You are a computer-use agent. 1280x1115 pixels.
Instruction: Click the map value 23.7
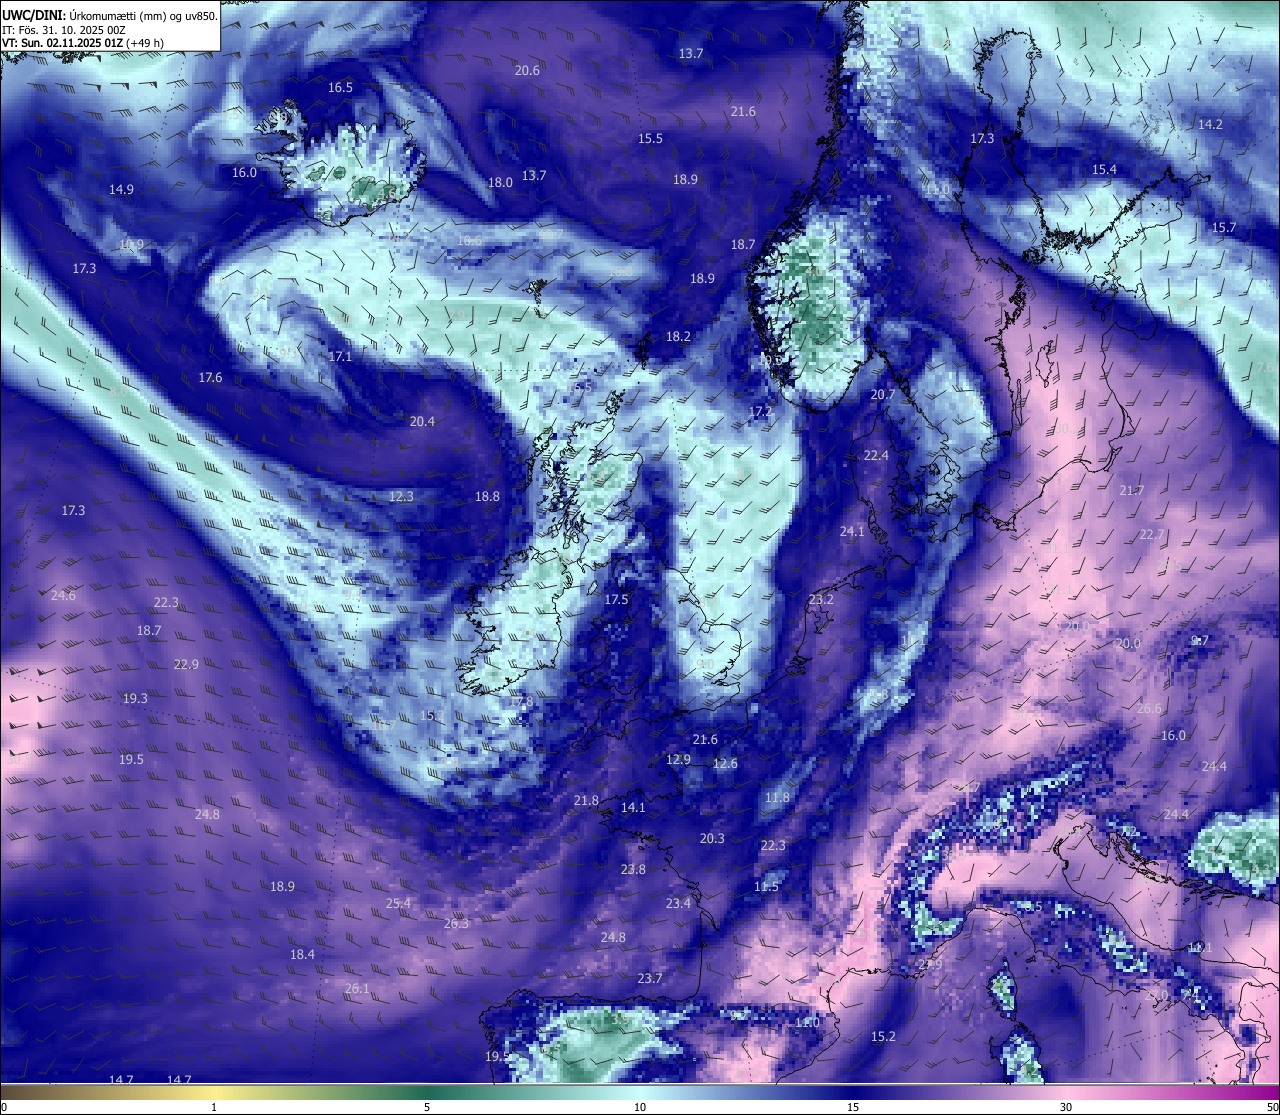pyautogui.click(x=650, y=978)
